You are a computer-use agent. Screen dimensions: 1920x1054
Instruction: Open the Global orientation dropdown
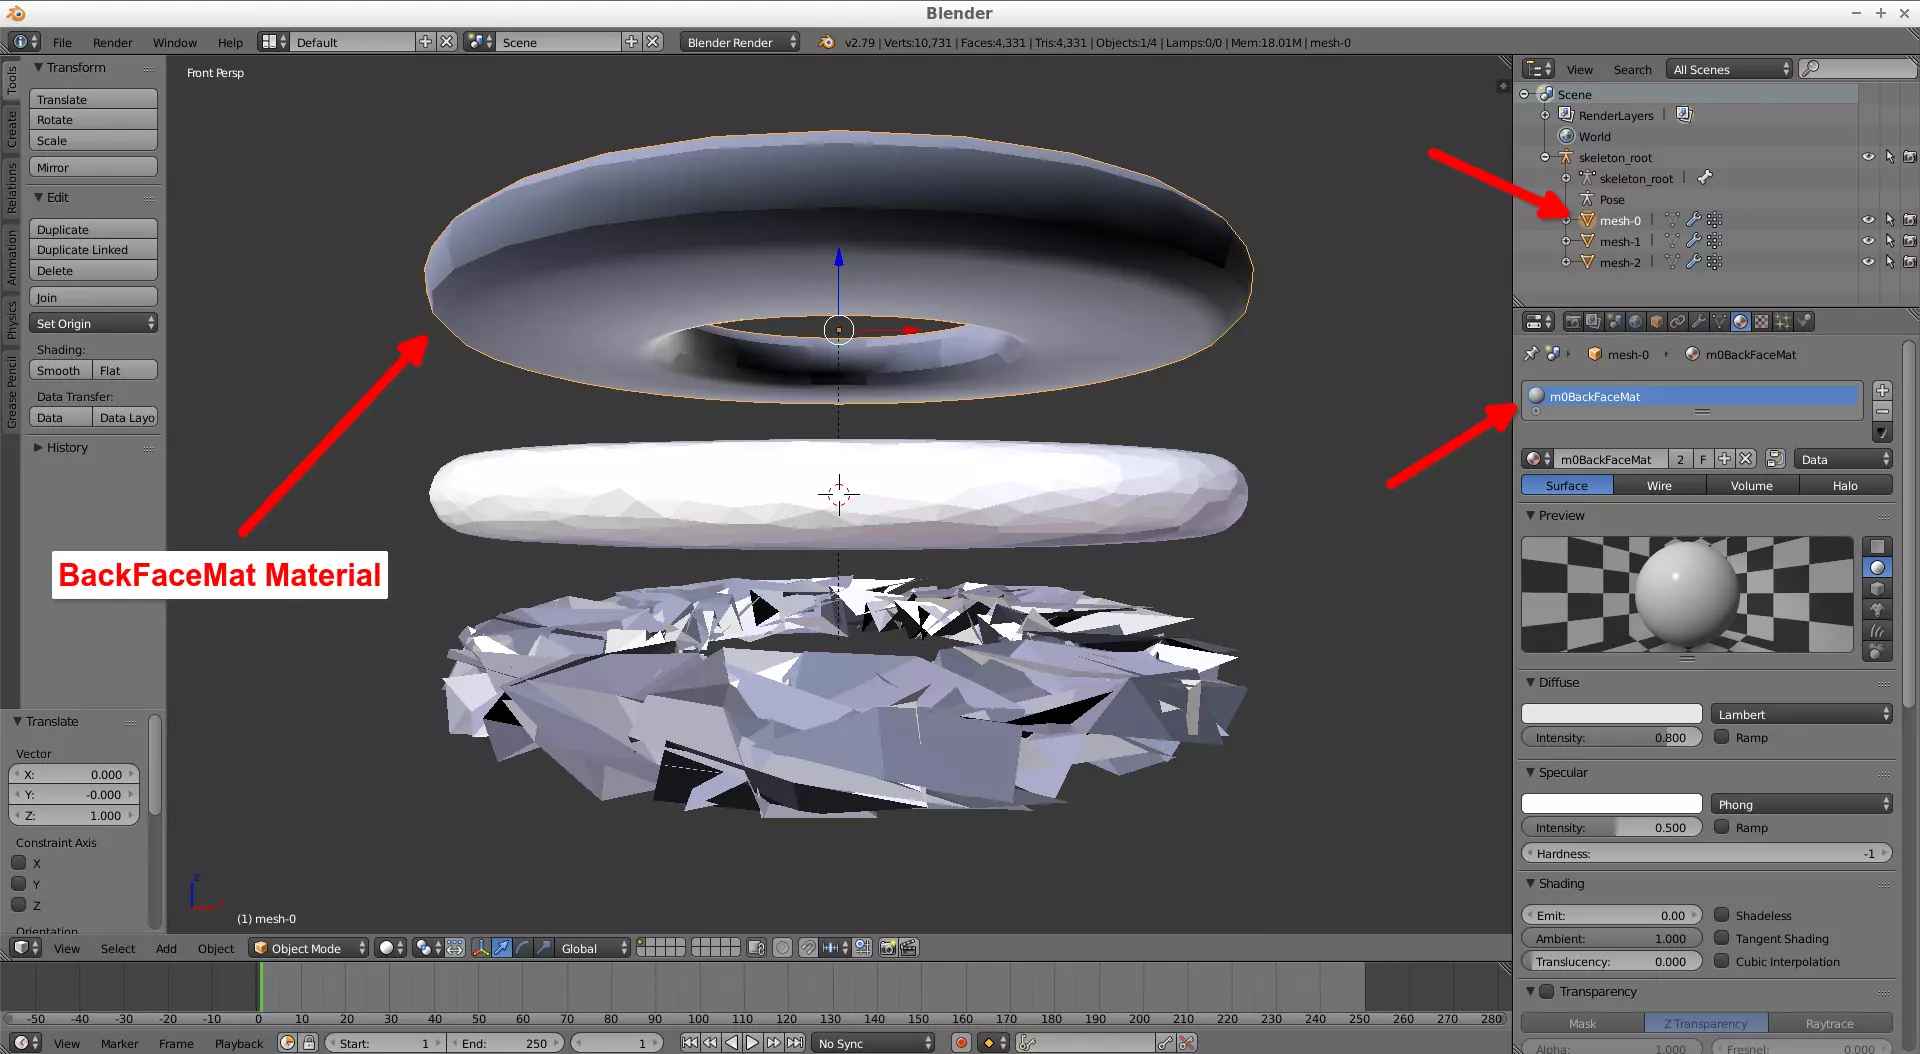point(594,948)
